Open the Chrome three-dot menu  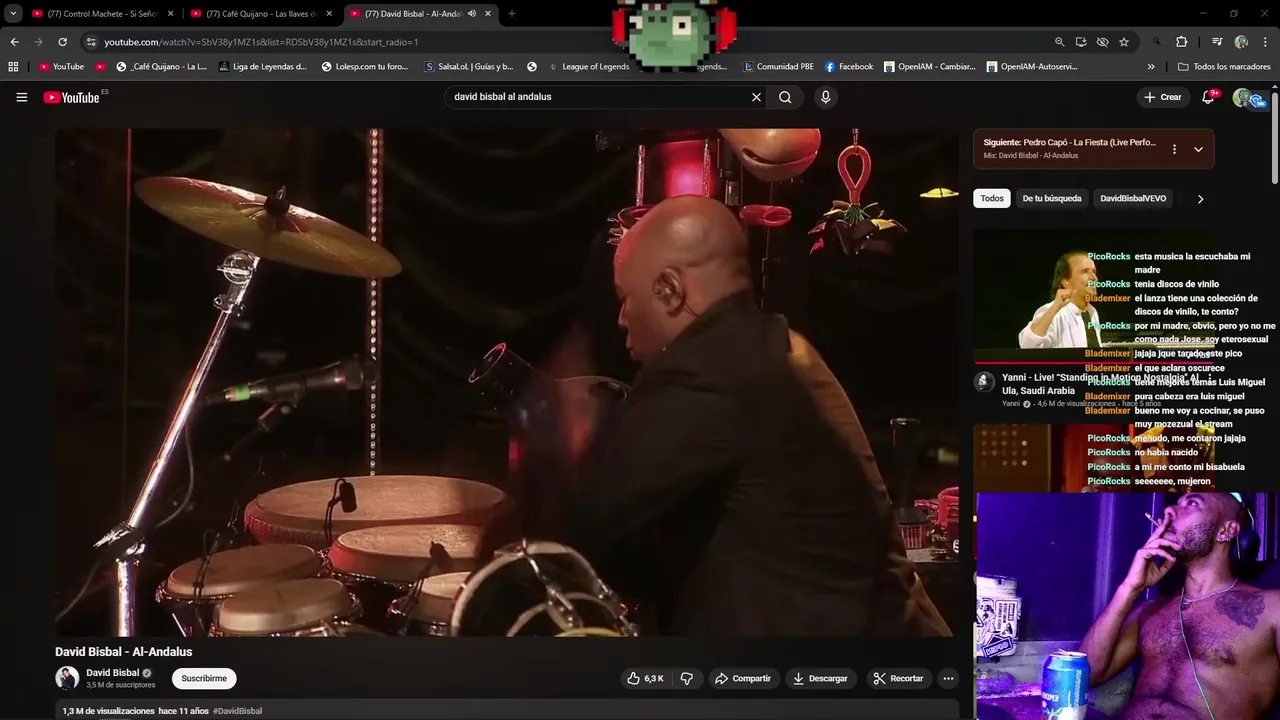pos(1266,42)
